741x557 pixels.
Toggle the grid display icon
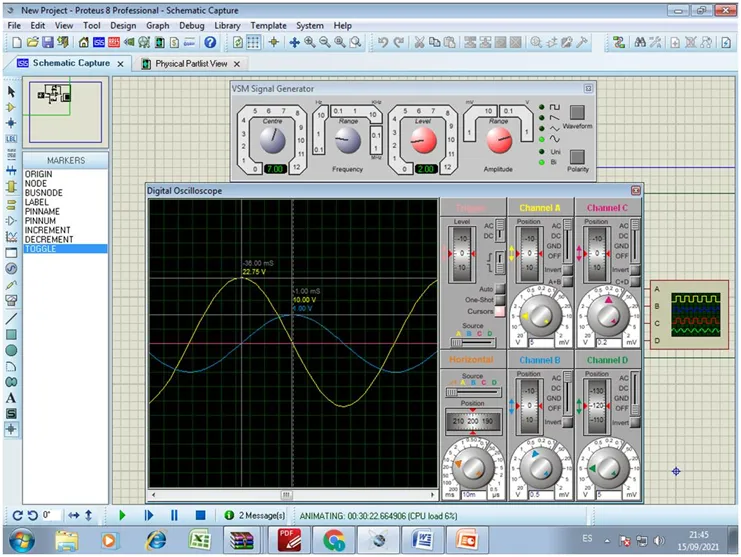coord(253,43)
